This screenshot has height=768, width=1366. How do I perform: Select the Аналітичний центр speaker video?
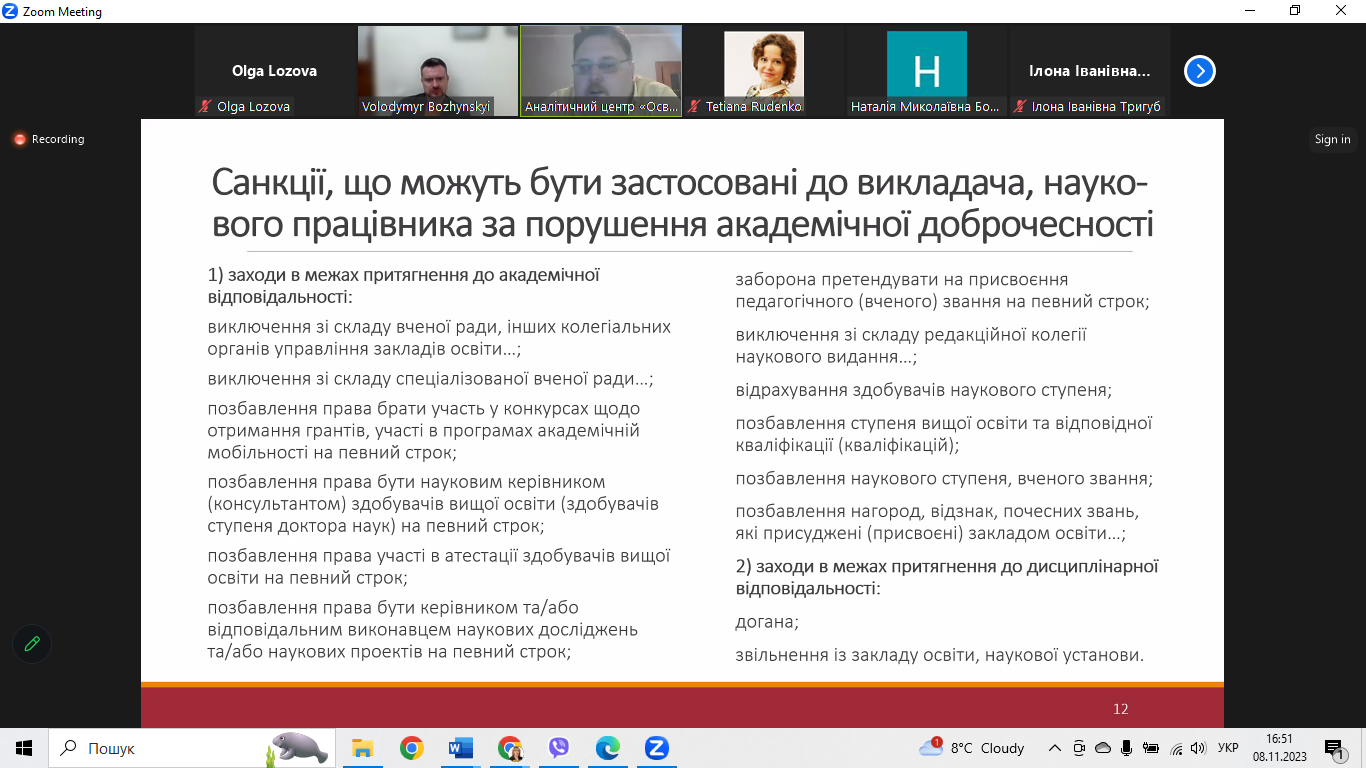tap(601, 71)
